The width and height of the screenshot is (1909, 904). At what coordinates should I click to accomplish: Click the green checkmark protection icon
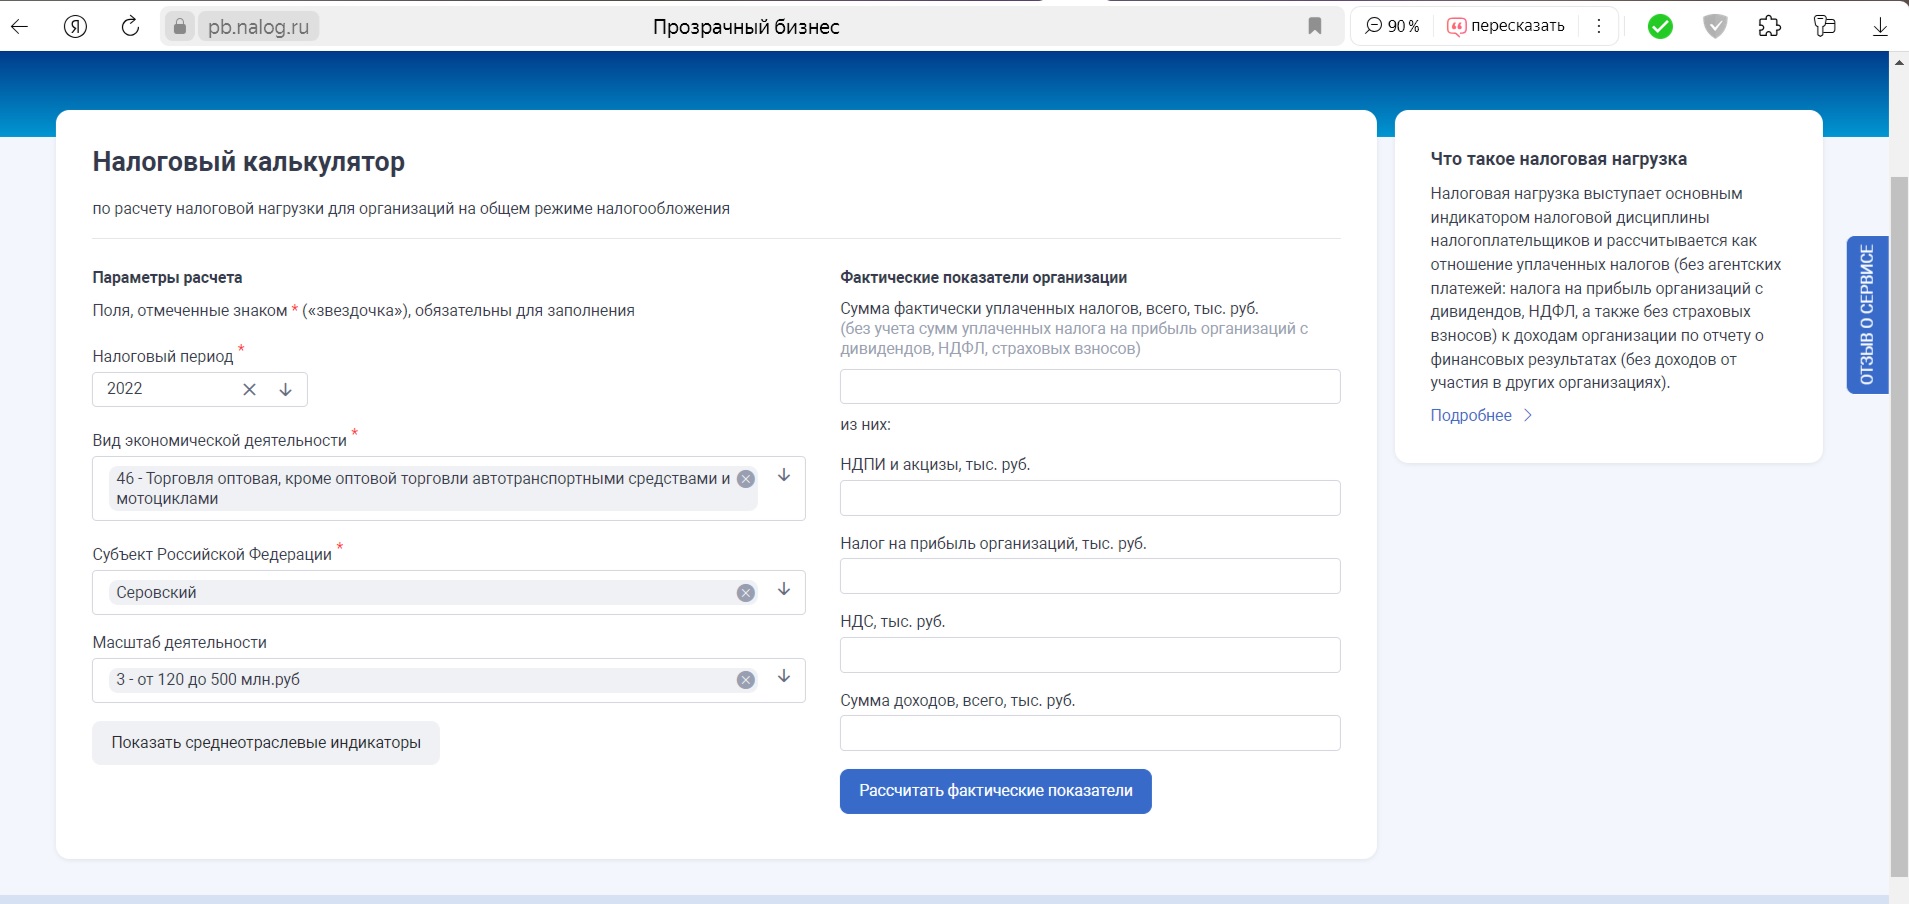pos(1660,27)
